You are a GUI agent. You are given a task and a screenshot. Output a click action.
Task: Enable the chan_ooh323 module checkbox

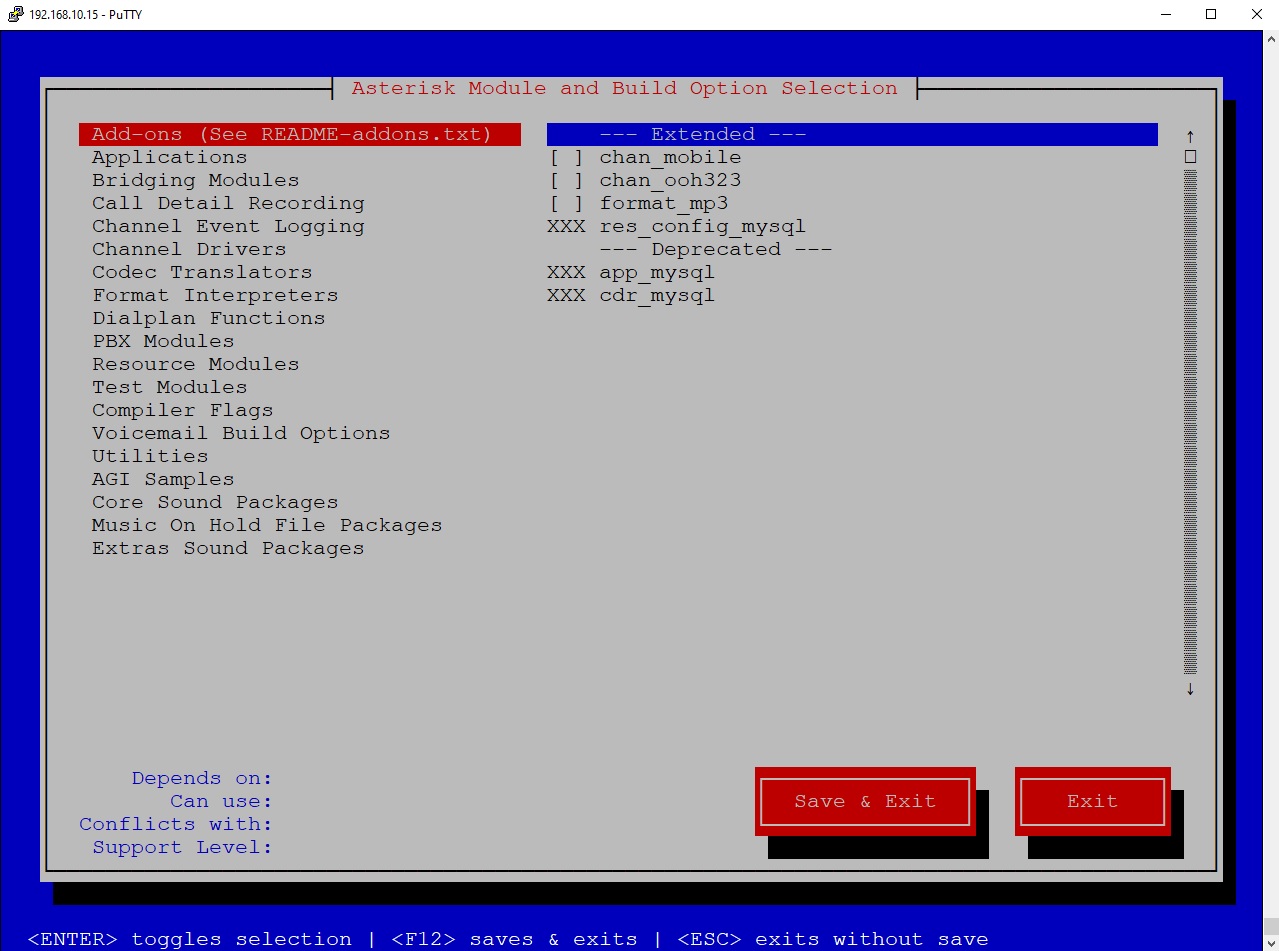[566, 180]
